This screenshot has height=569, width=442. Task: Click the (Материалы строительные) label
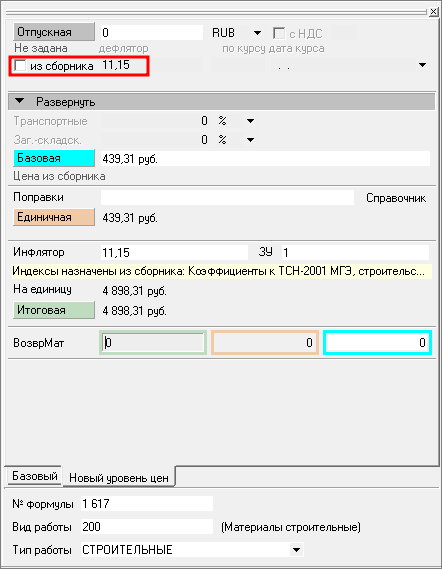291,527
